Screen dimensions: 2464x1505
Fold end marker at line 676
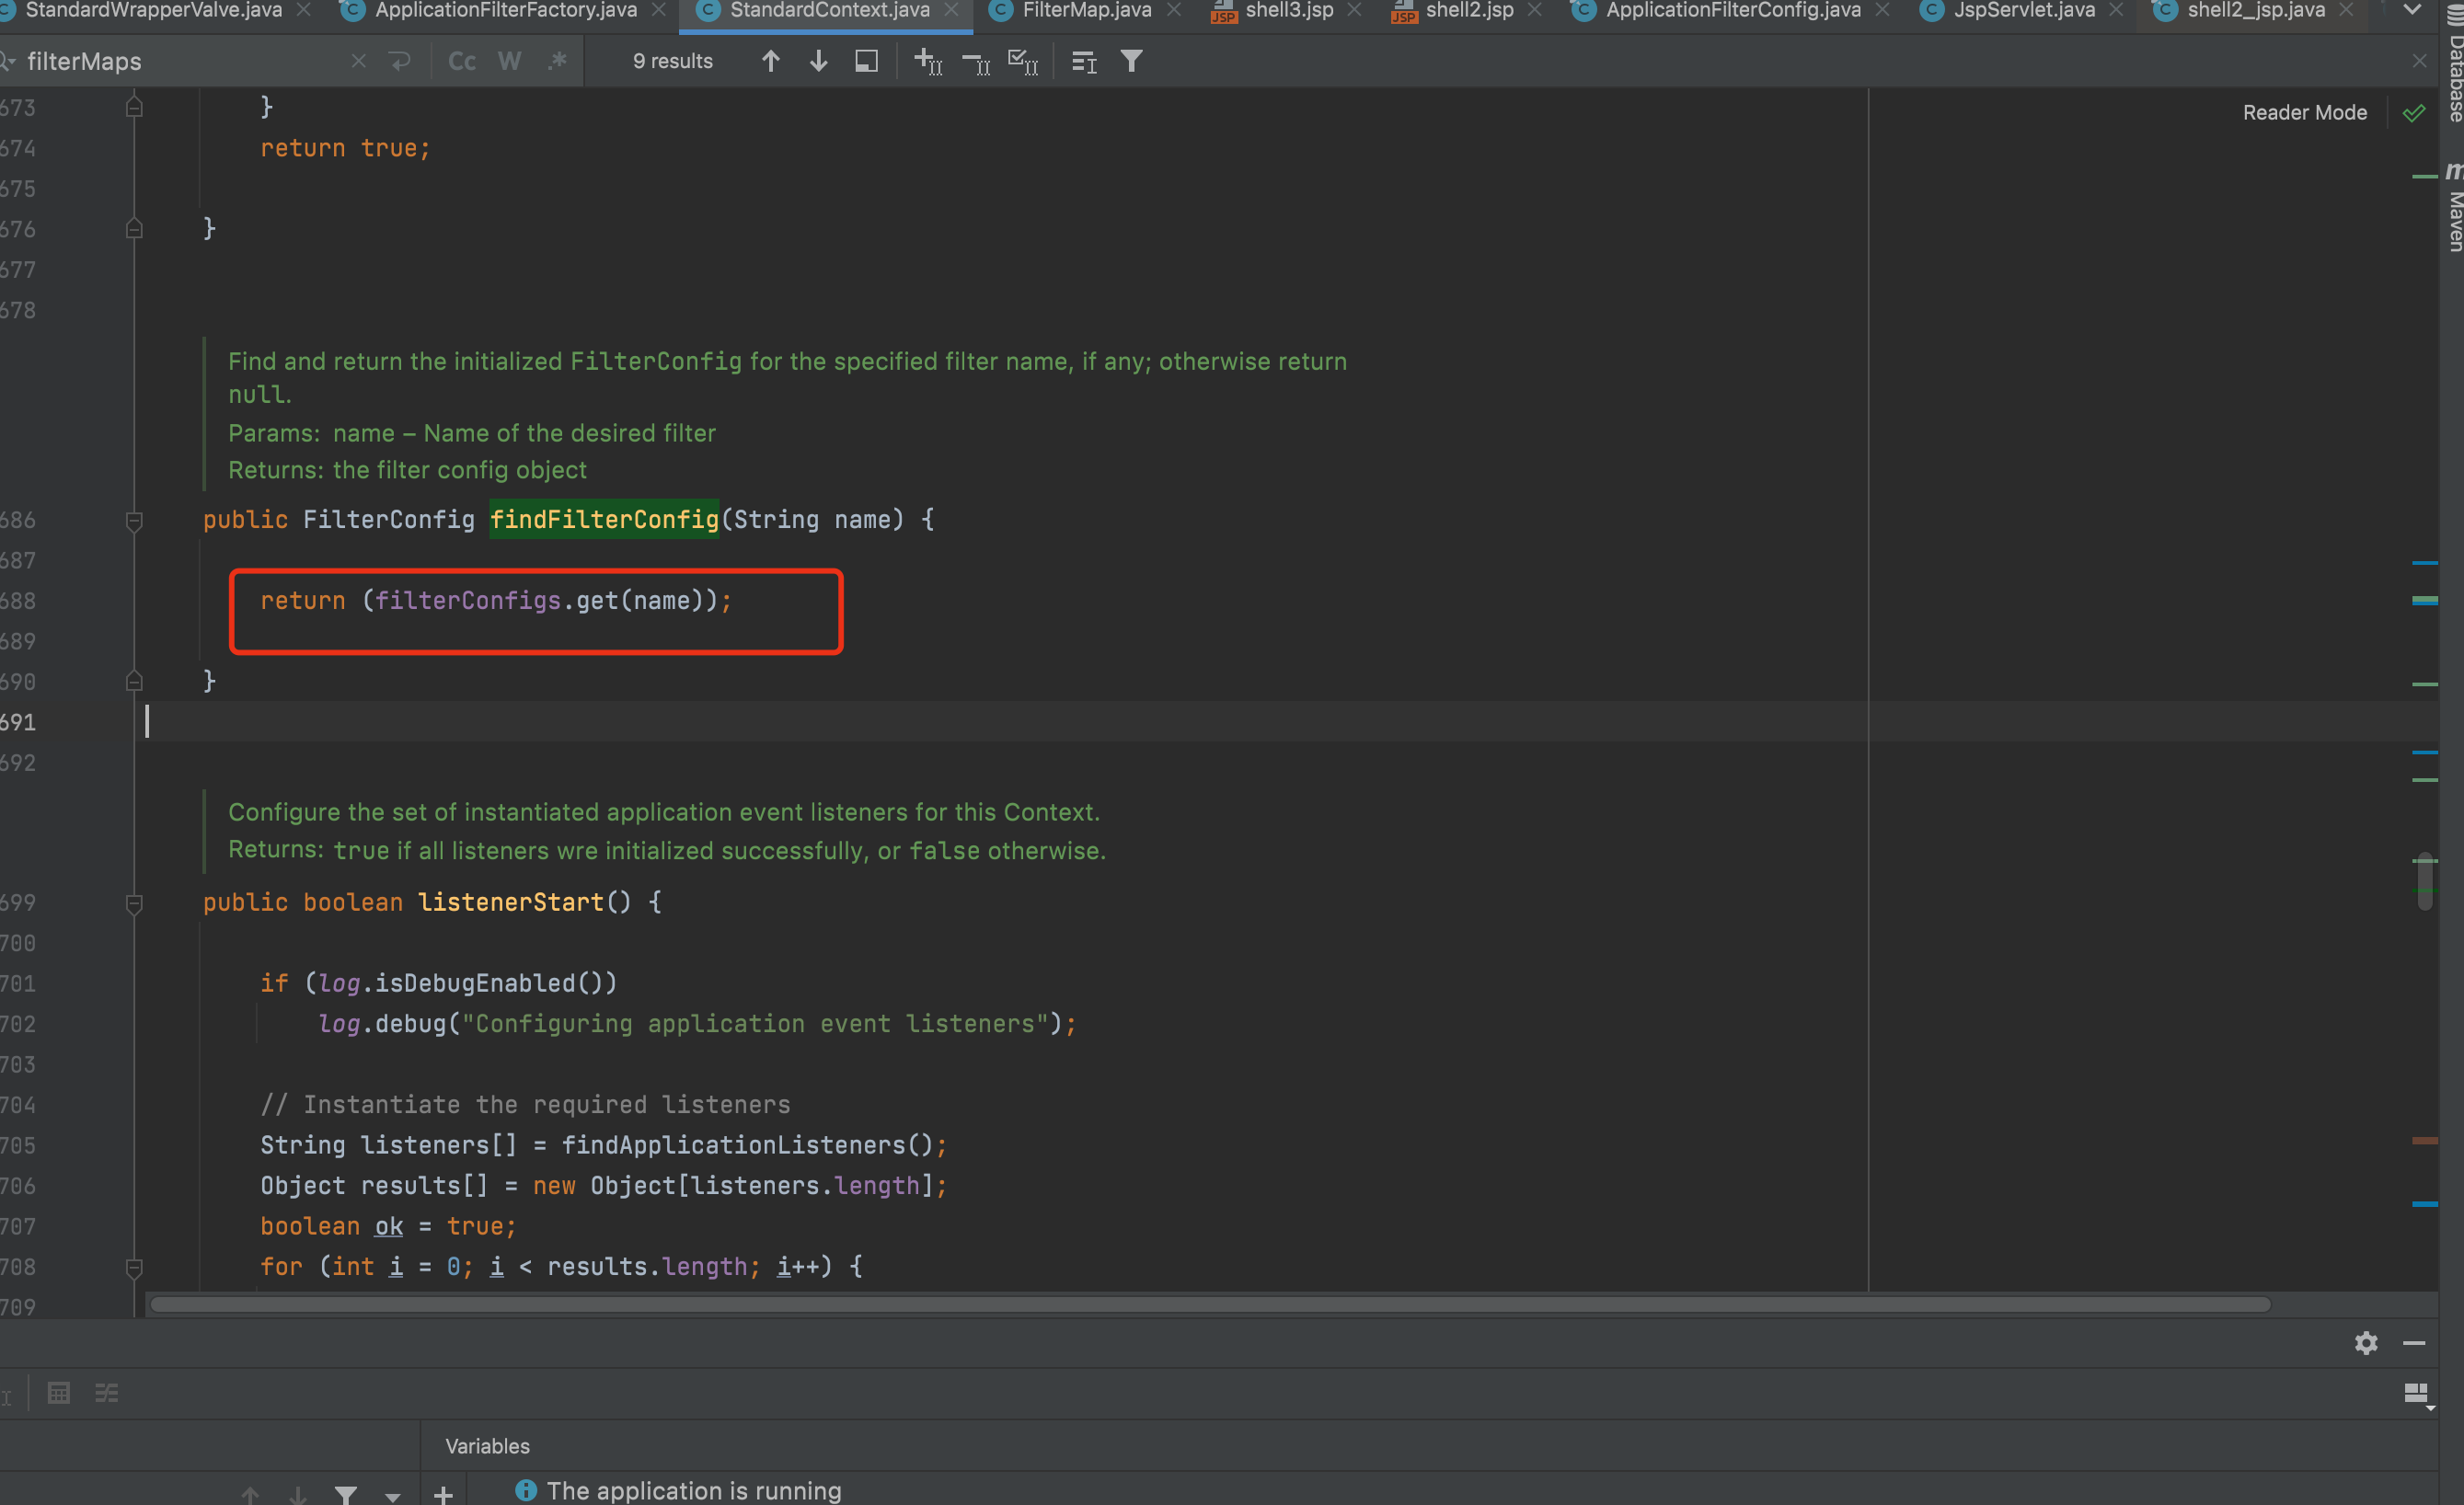click(134, 229)
